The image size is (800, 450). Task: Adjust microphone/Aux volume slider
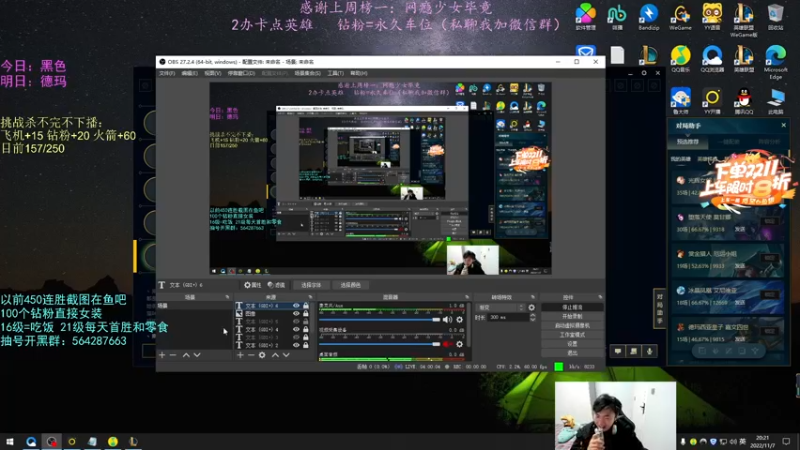pyautogui.click(x=379, y=320)
